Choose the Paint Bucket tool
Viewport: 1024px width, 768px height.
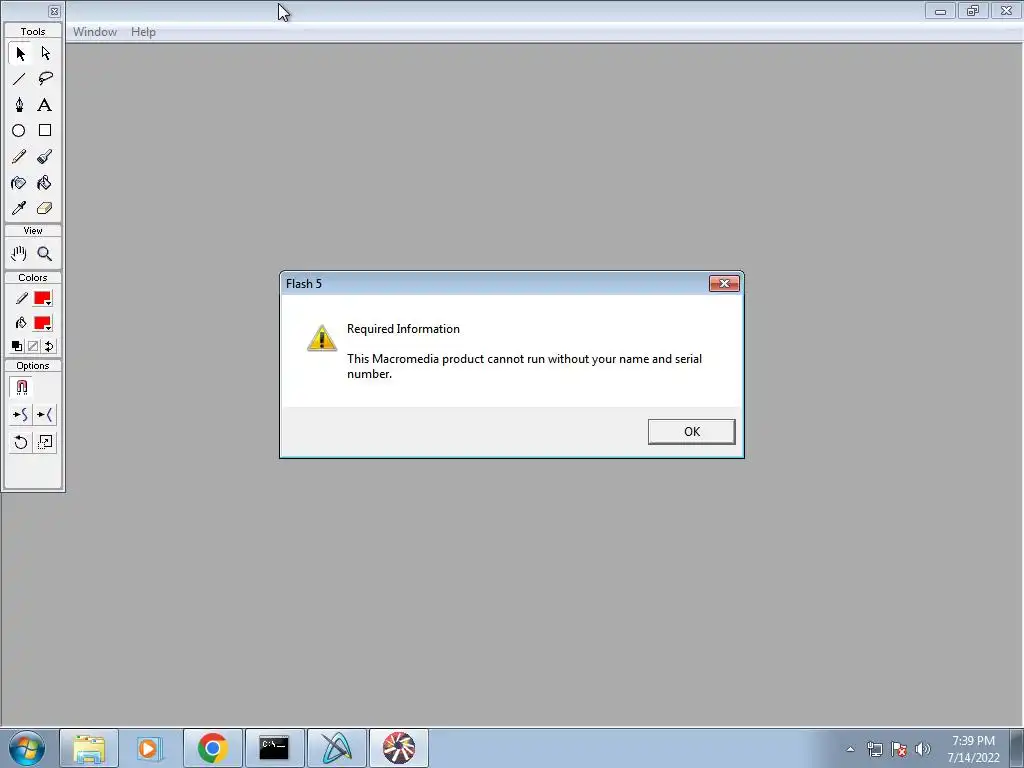point(44,183)
